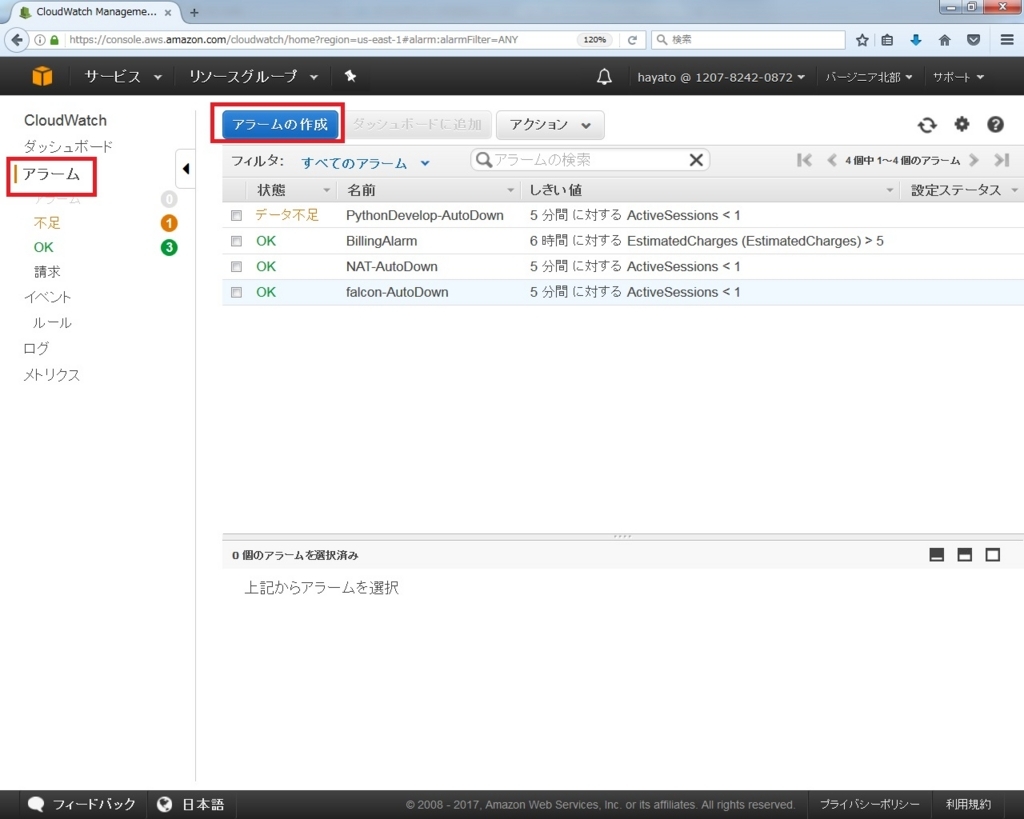Click the アラームの検索 search field
Screen dimensions: 1024x819
[x=590, y=160]
